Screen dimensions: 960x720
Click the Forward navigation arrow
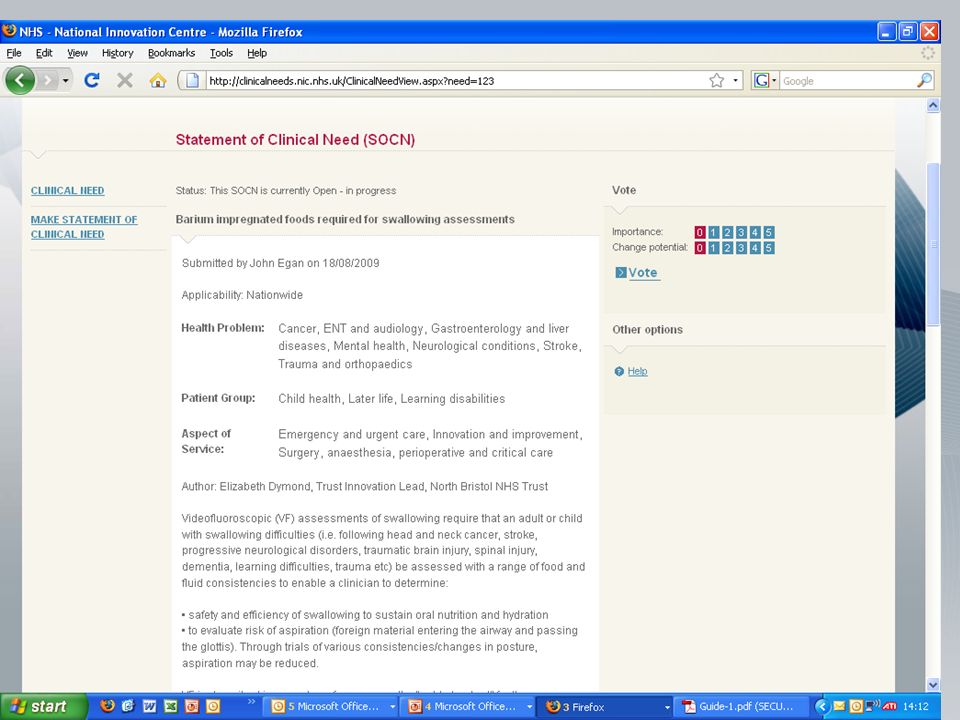coord(47,80)
